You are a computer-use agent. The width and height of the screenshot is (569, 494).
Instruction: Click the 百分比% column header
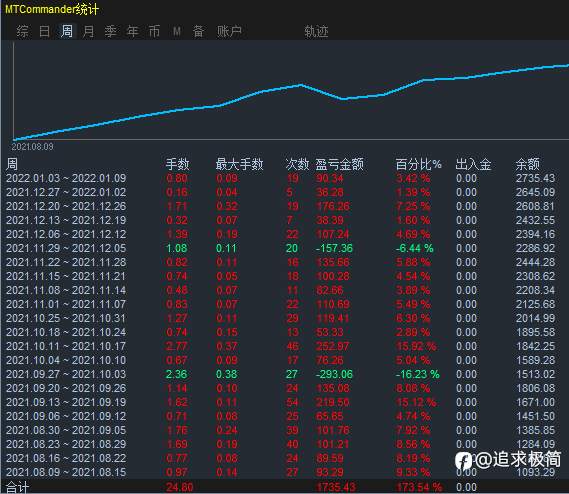[x=418, y=164]
